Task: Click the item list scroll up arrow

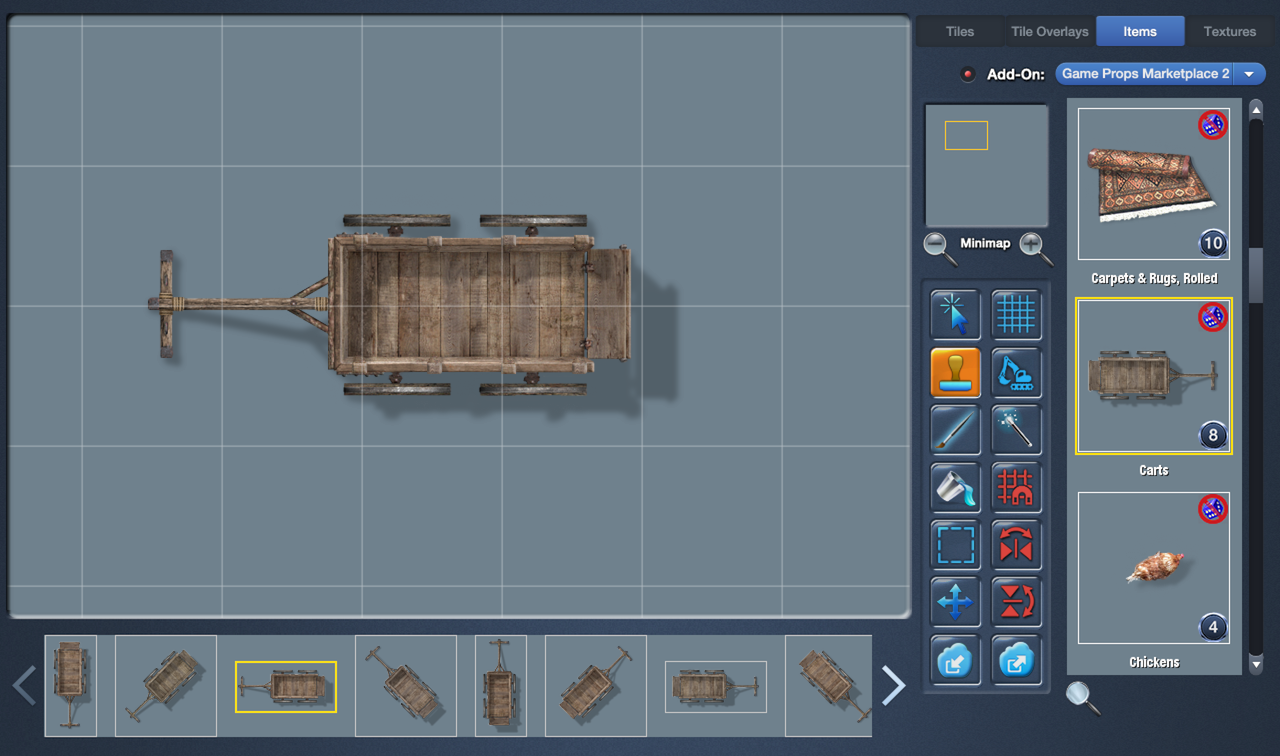Action: pos(1256,108)
